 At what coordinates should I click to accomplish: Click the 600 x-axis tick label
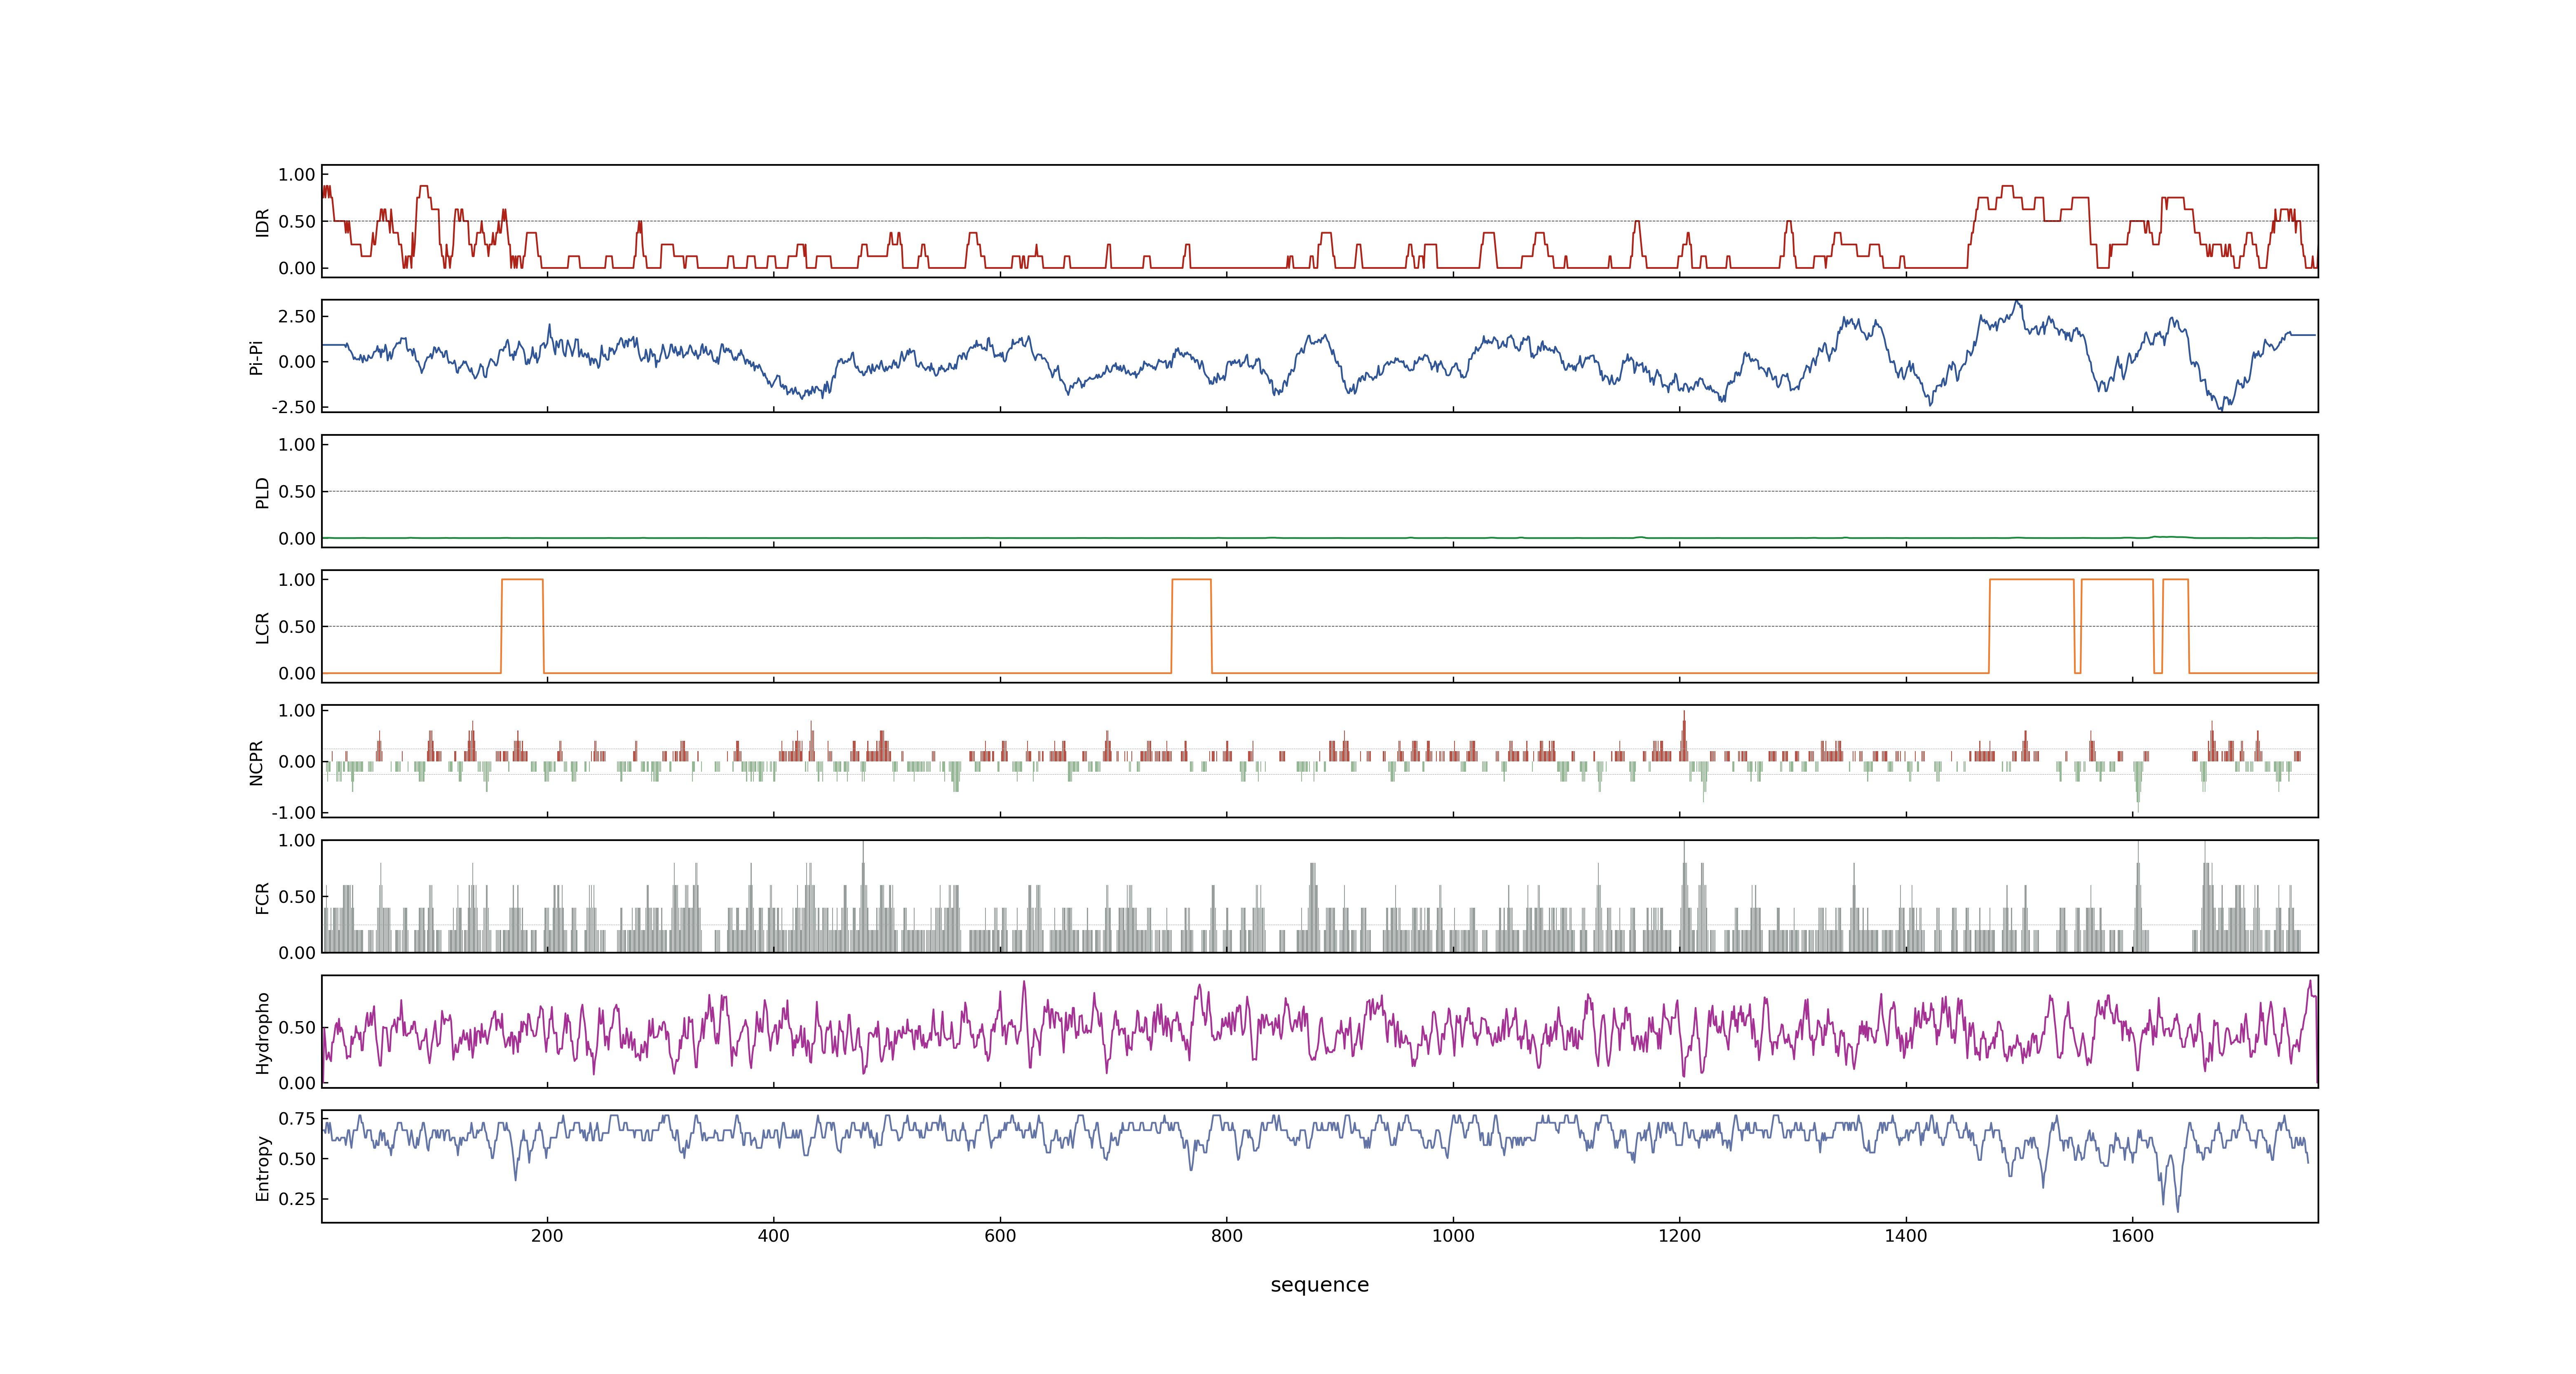point(1000,1236)
